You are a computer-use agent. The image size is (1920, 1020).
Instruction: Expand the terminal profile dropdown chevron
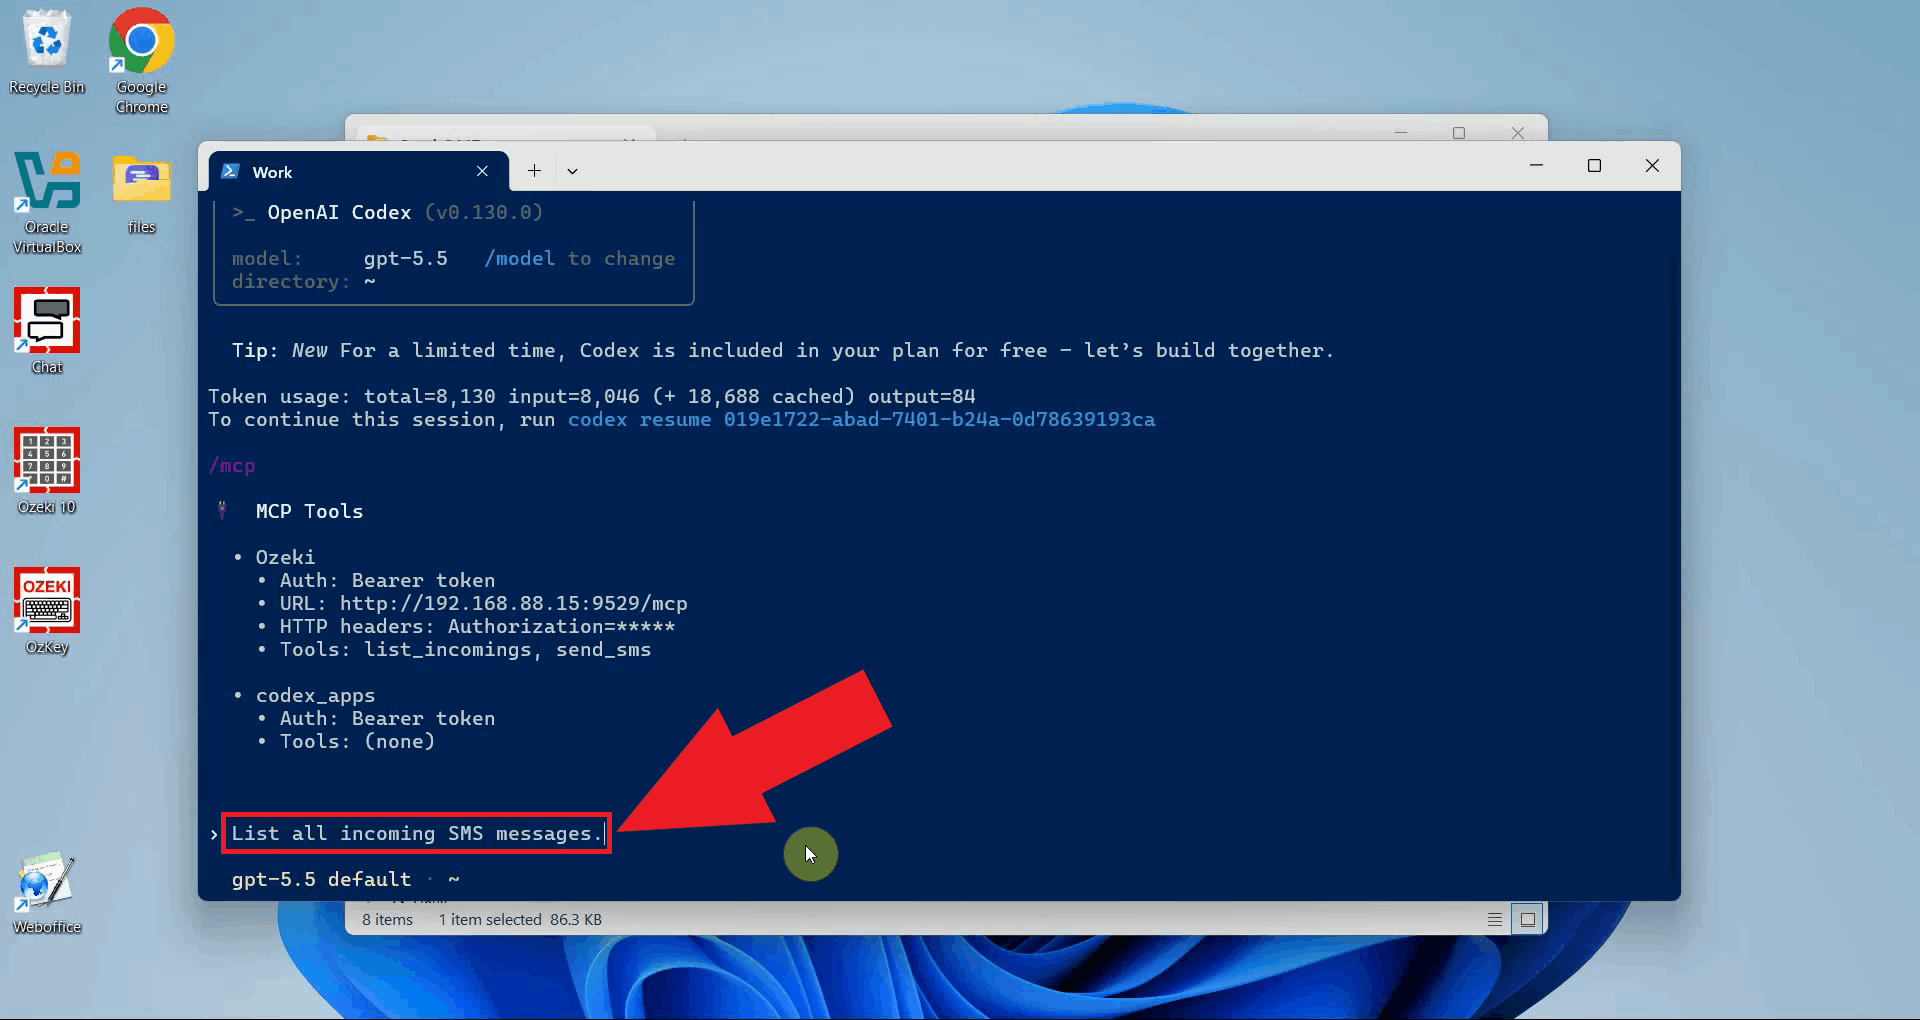pyautogui.click(x=572, y=171)
